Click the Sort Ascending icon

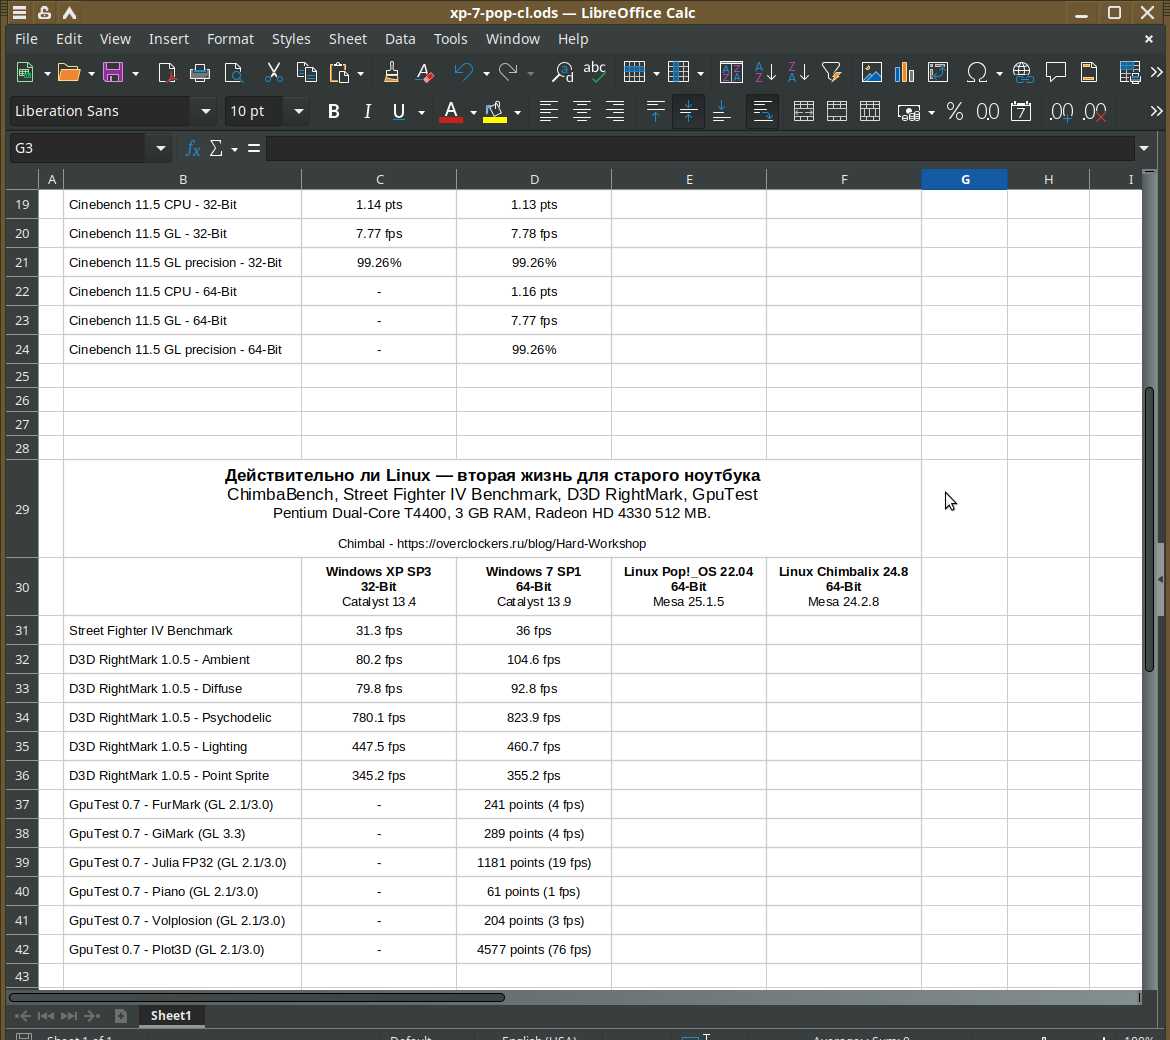(765, 73)
